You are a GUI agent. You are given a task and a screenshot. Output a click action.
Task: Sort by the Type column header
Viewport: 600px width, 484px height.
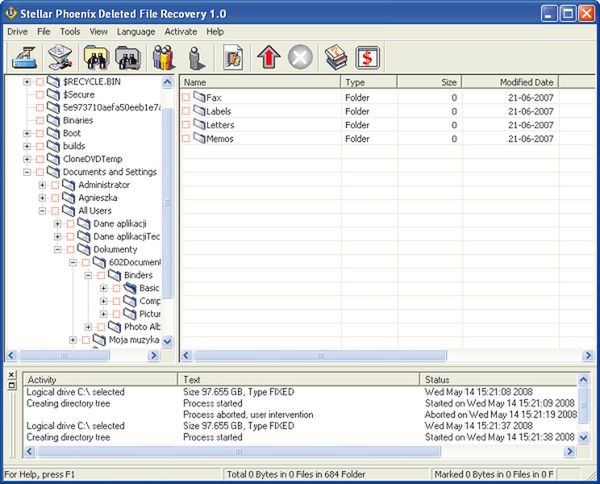[x=369, y=82]
